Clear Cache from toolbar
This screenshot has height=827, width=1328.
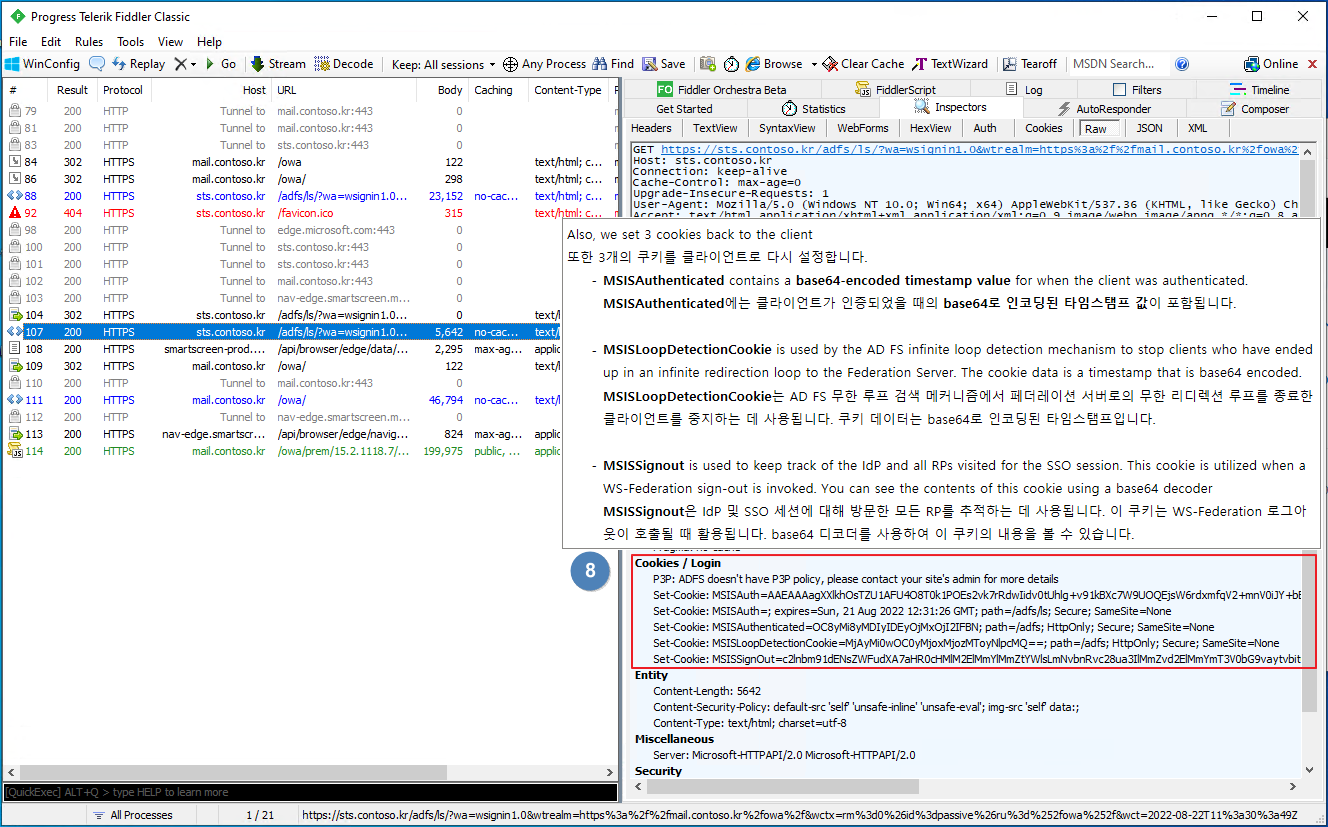[863, 64]
